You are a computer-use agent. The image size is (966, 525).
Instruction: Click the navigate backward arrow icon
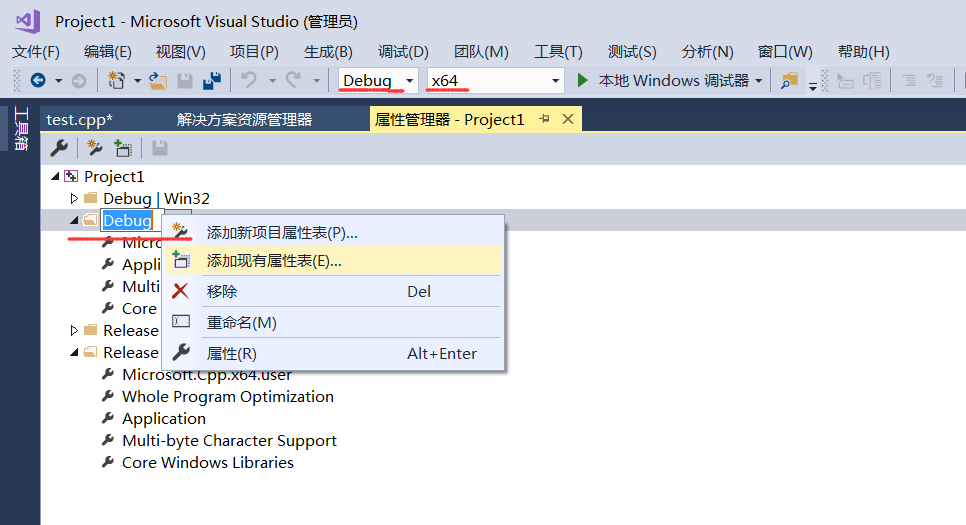tap(38, 80)
